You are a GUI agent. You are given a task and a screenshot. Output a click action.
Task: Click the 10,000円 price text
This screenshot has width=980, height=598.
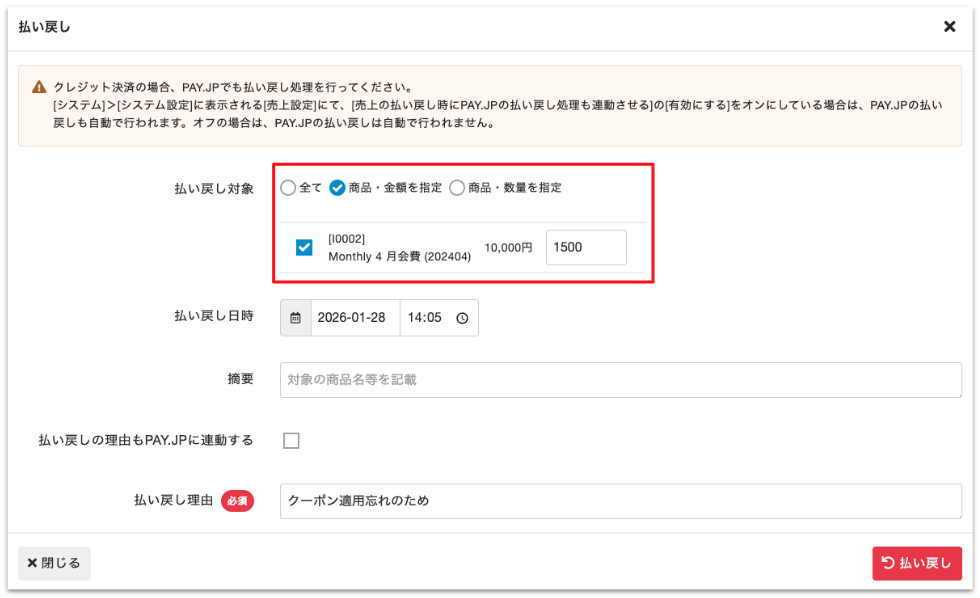[508, 247]
